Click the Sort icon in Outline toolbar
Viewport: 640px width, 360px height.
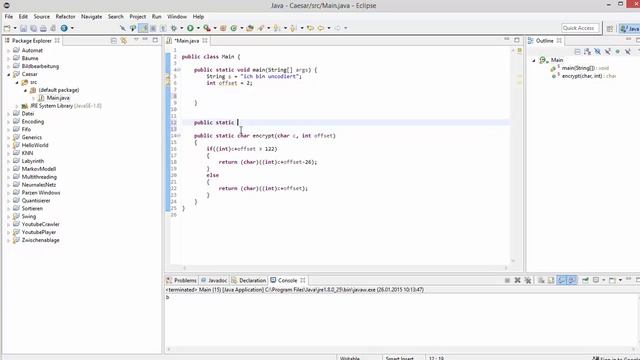tap(587, 51)
